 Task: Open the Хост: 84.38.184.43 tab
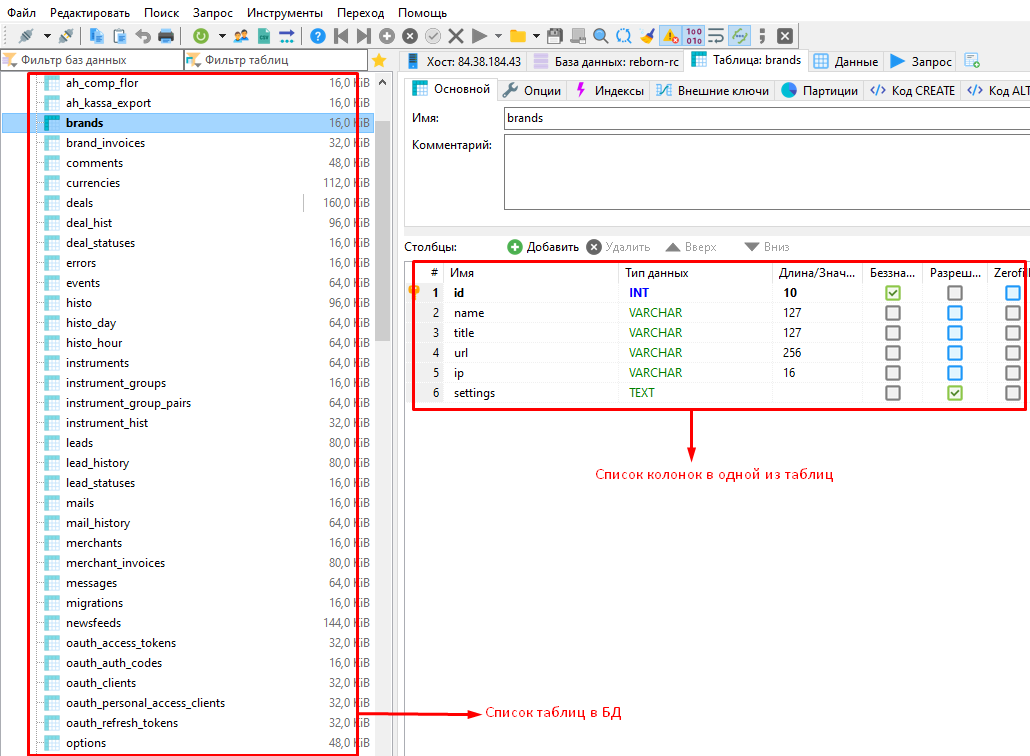point(464,62)
